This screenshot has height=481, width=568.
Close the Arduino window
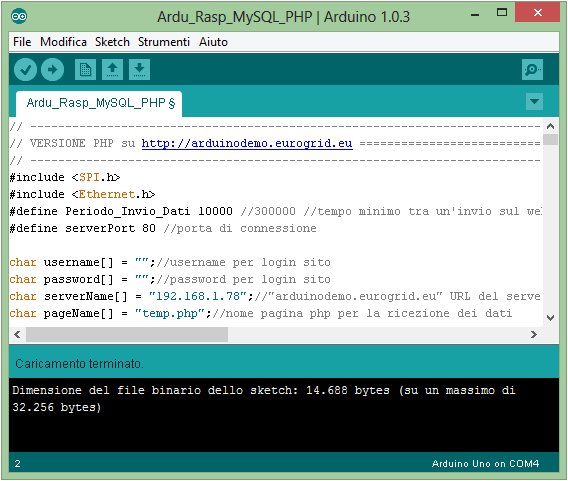(538, 13)
